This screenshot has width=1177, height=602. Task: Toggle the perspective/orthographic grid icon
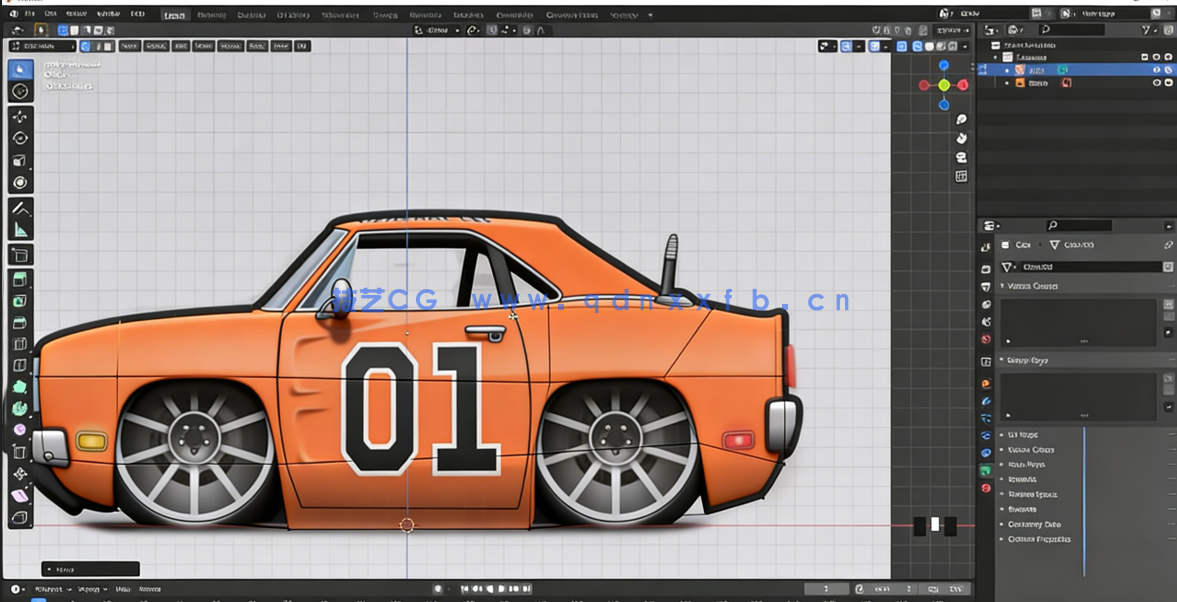point(961,176)
